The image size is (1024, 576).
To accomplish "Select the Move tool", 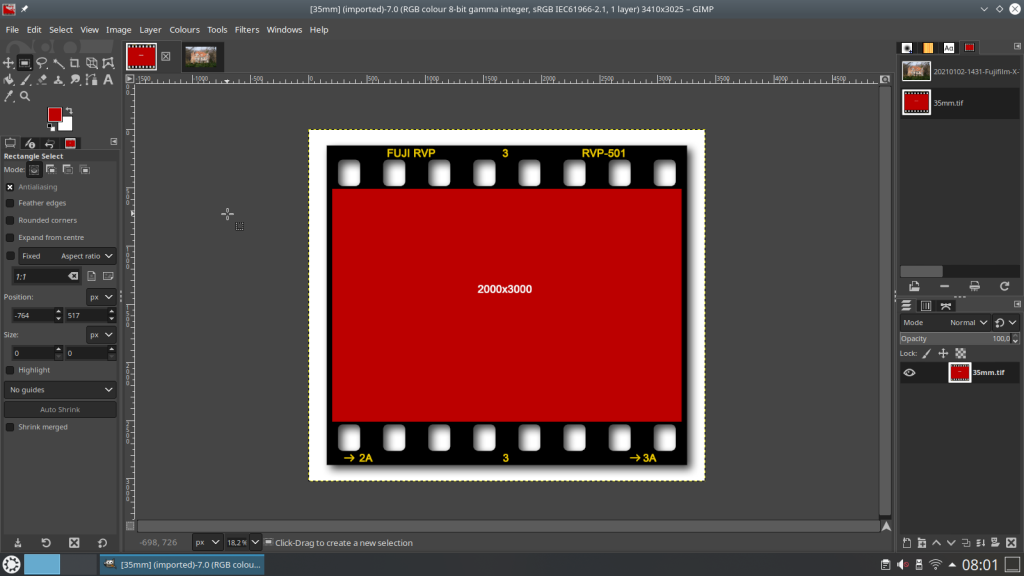I will 8,63.
